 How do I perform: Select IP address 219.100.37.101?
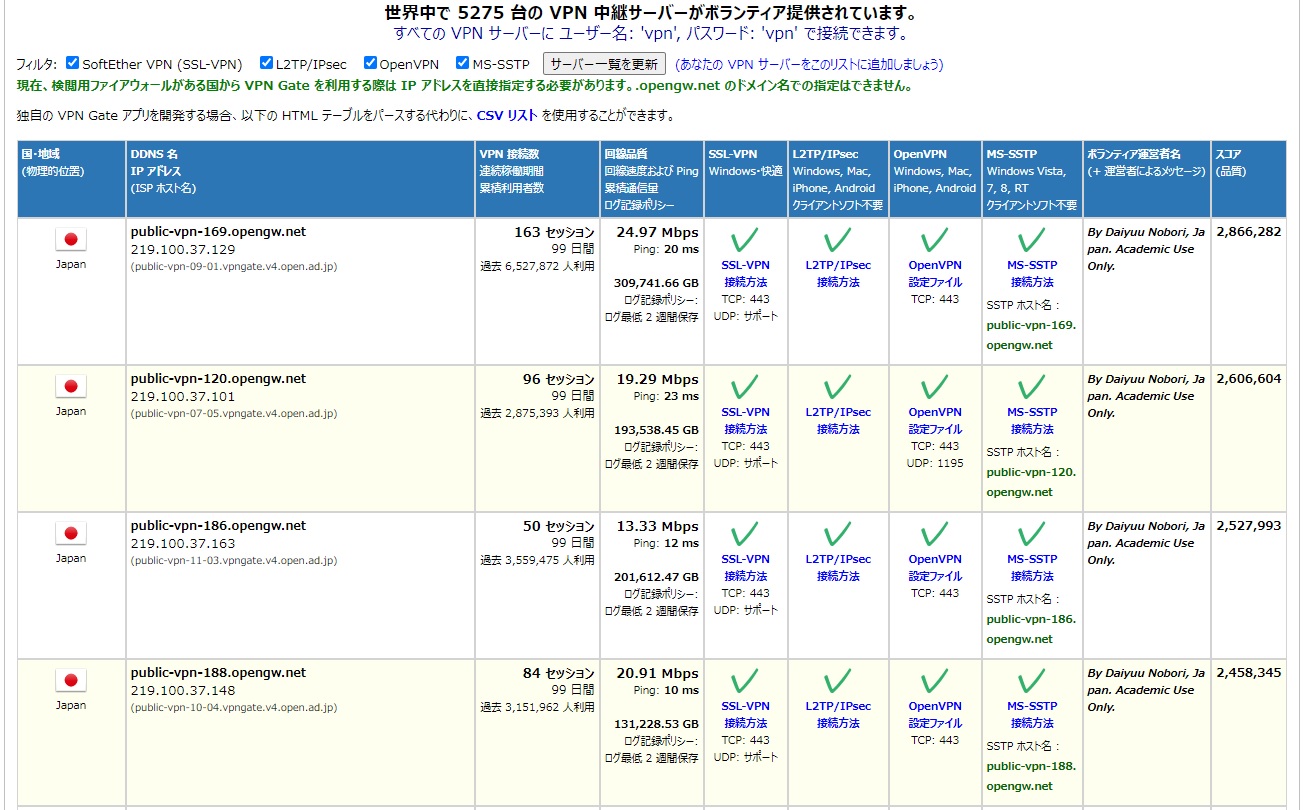click(x=183, y=396)
